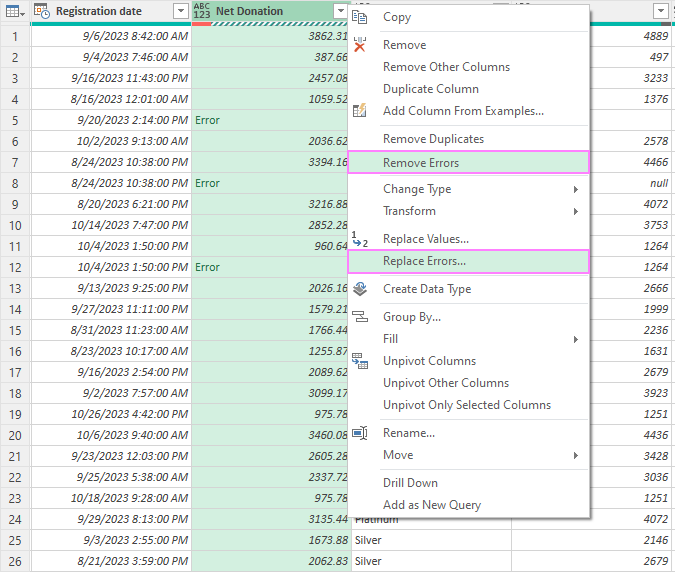675x572 pixels.
Task: Click the value 2146 in row 25
Action: [x=591, y=540]
